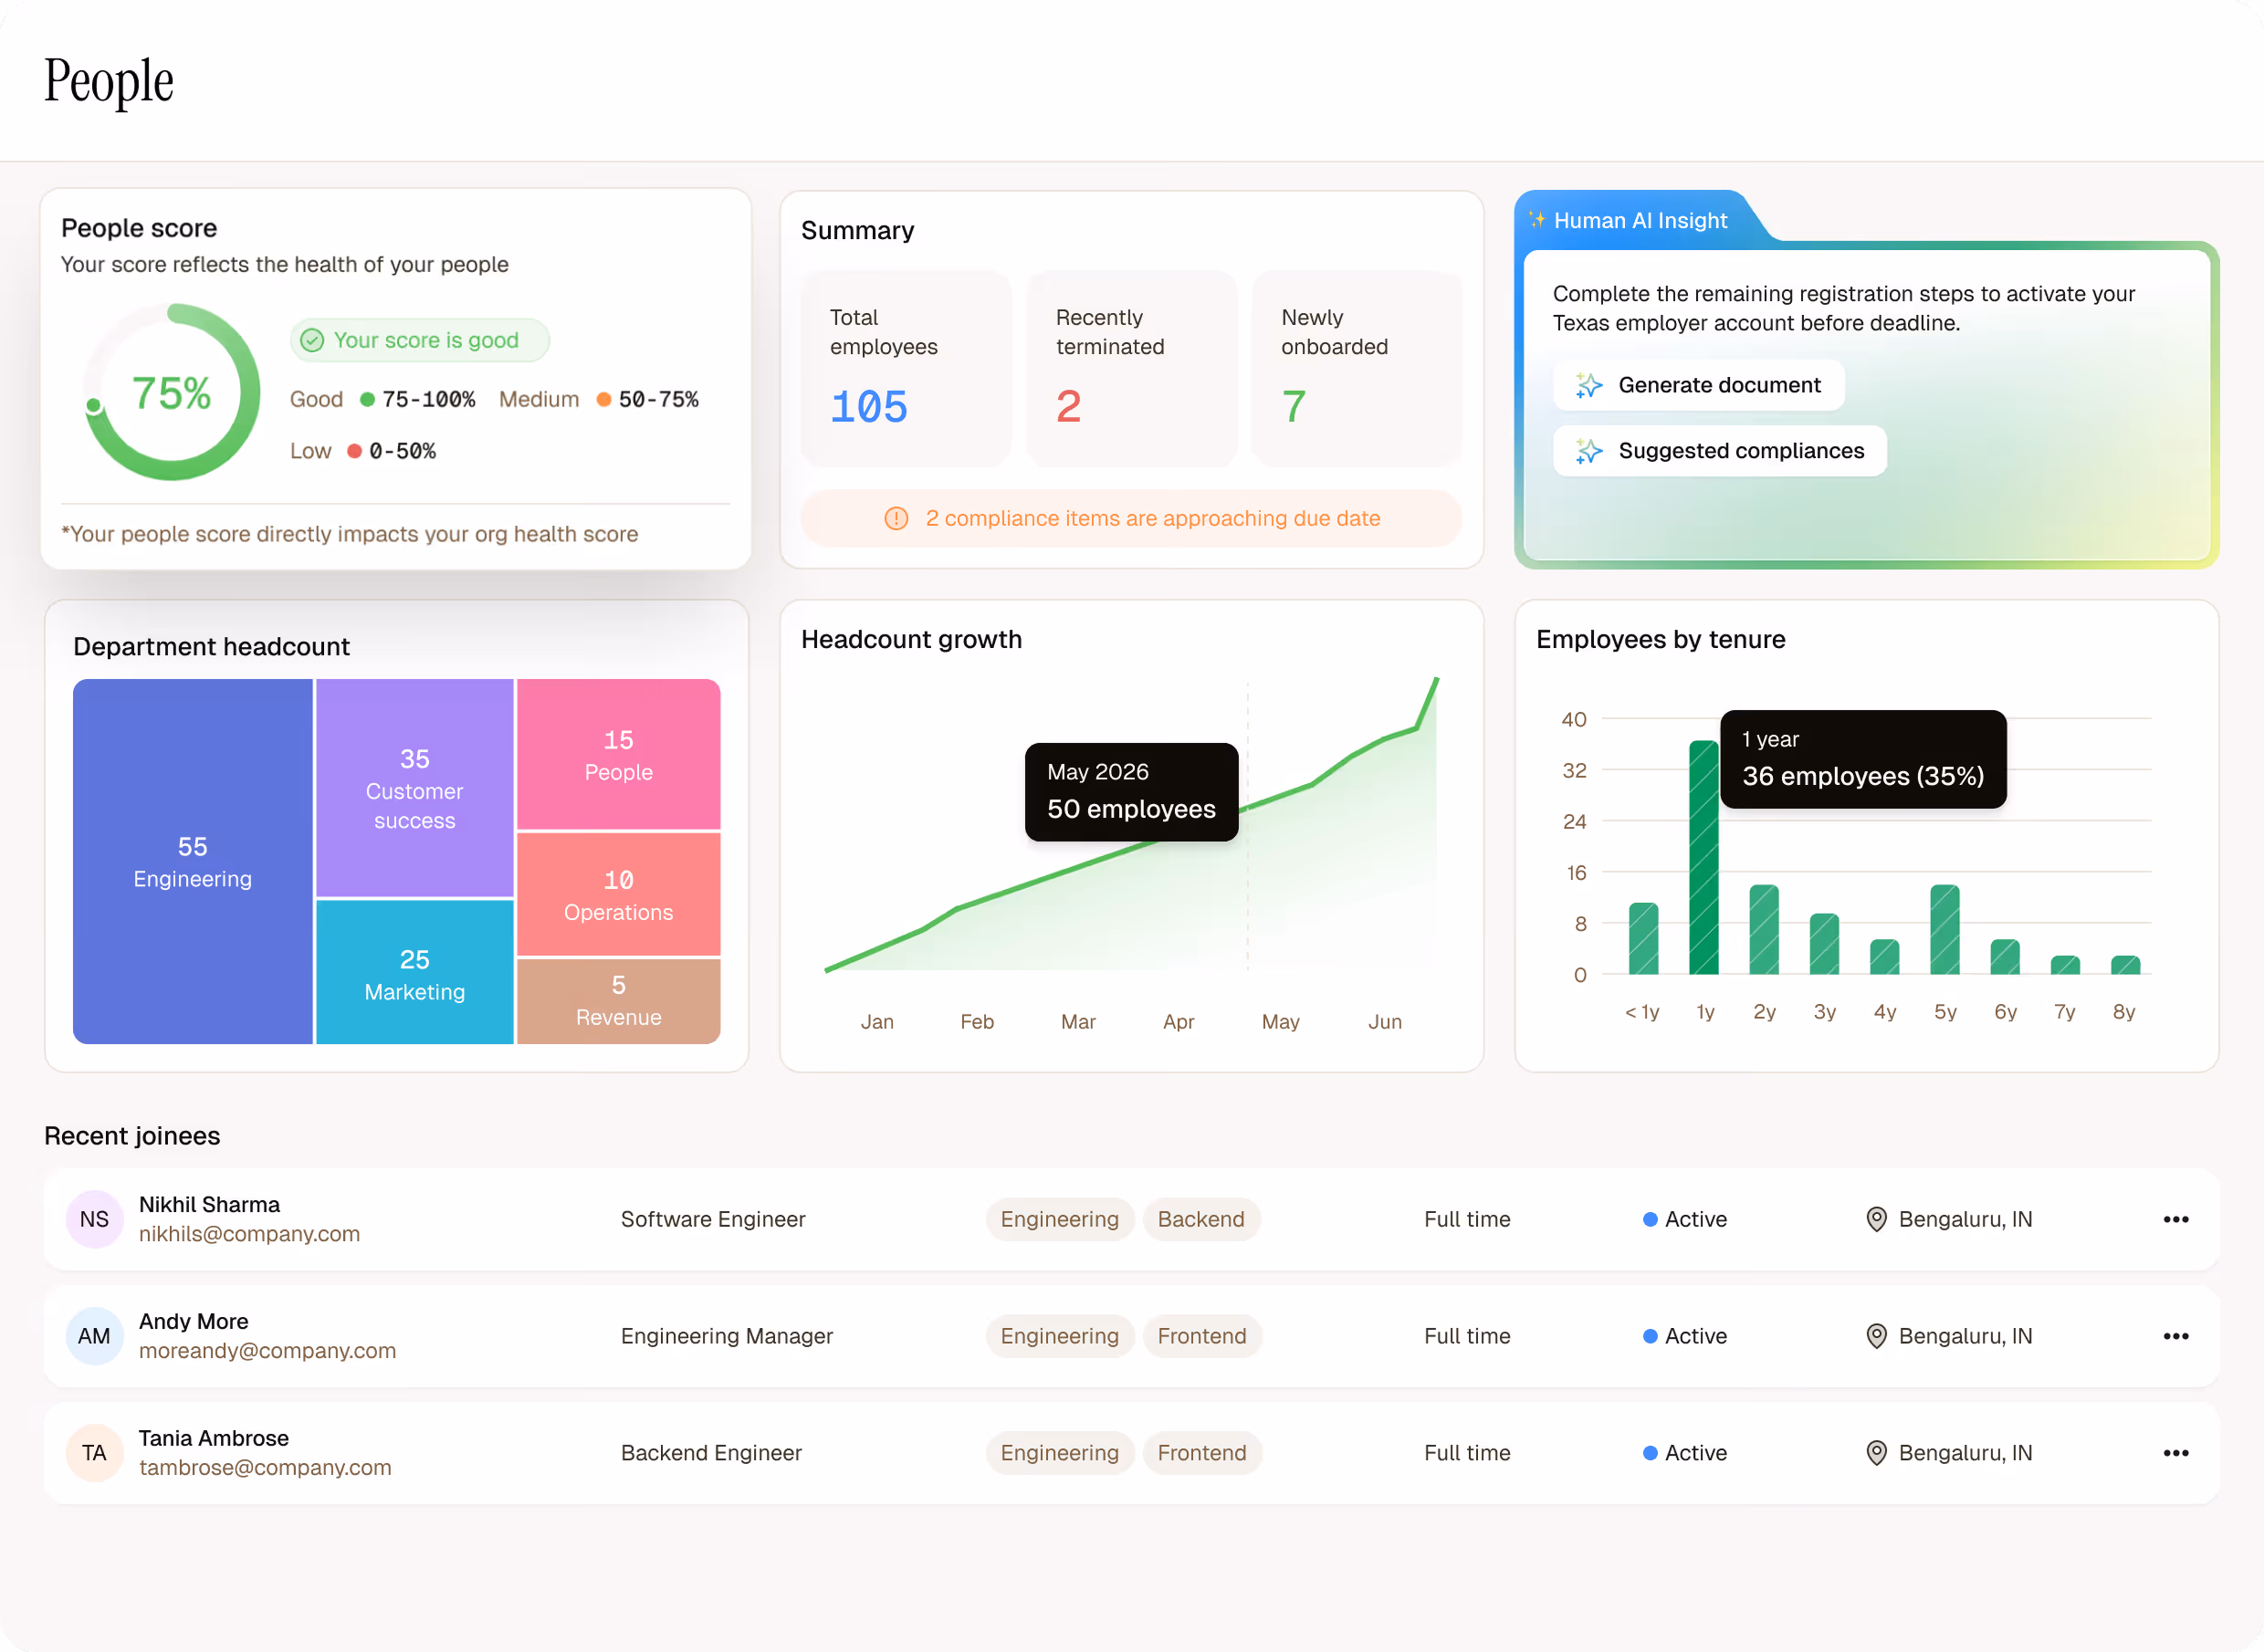Click the warning icon in the compliance banner

pyautogui.click(x=897, y=518)
